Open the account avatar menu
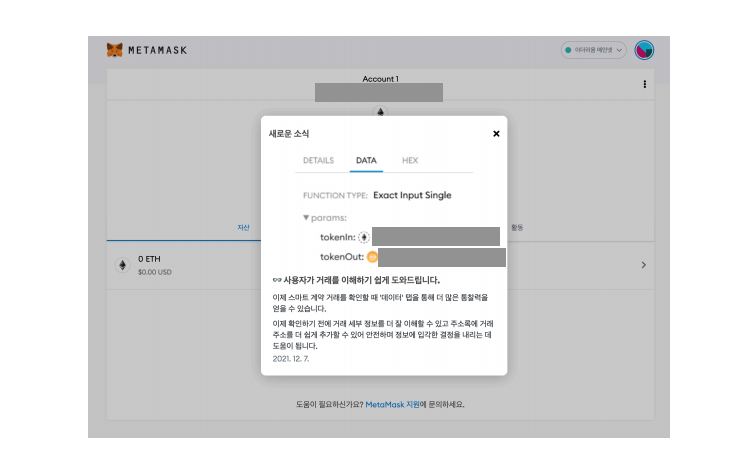Image resolution: width=755 pixels, height=467 pixels. click(644, 50)
